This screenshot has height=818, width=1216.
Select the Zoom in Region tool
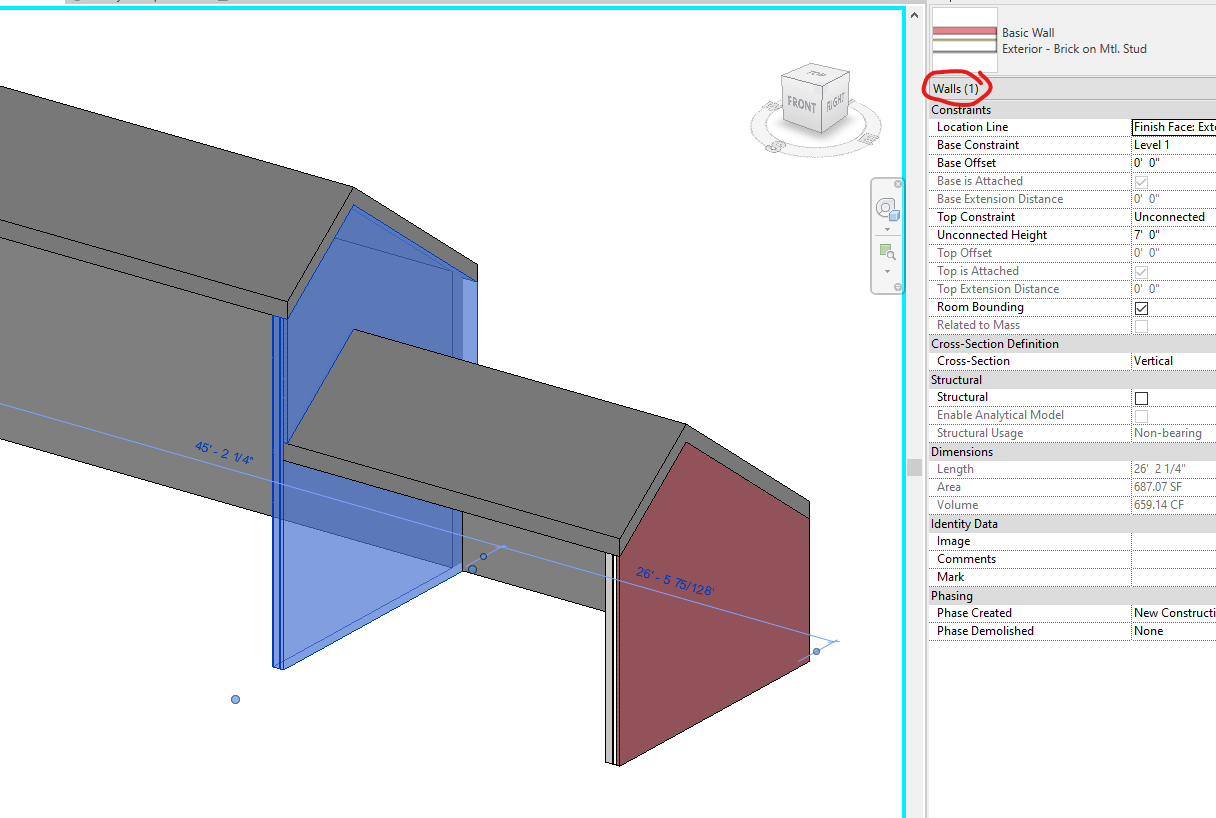click(x=887, y=251)
